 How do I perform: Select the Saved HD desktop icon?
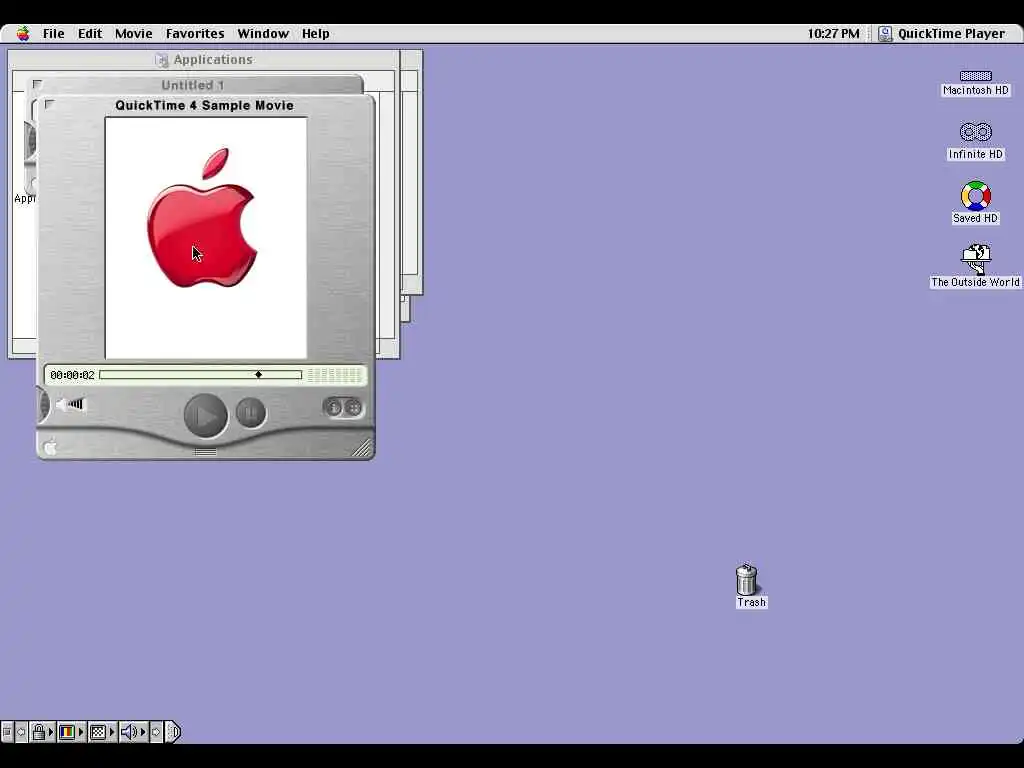click(x=976, y=202)
